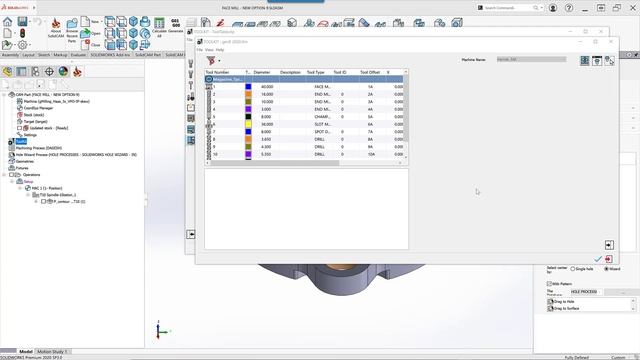The width and height of the screenshot is (640, 360).
Task: Expand the F_contour operation node
Action: 36,201
